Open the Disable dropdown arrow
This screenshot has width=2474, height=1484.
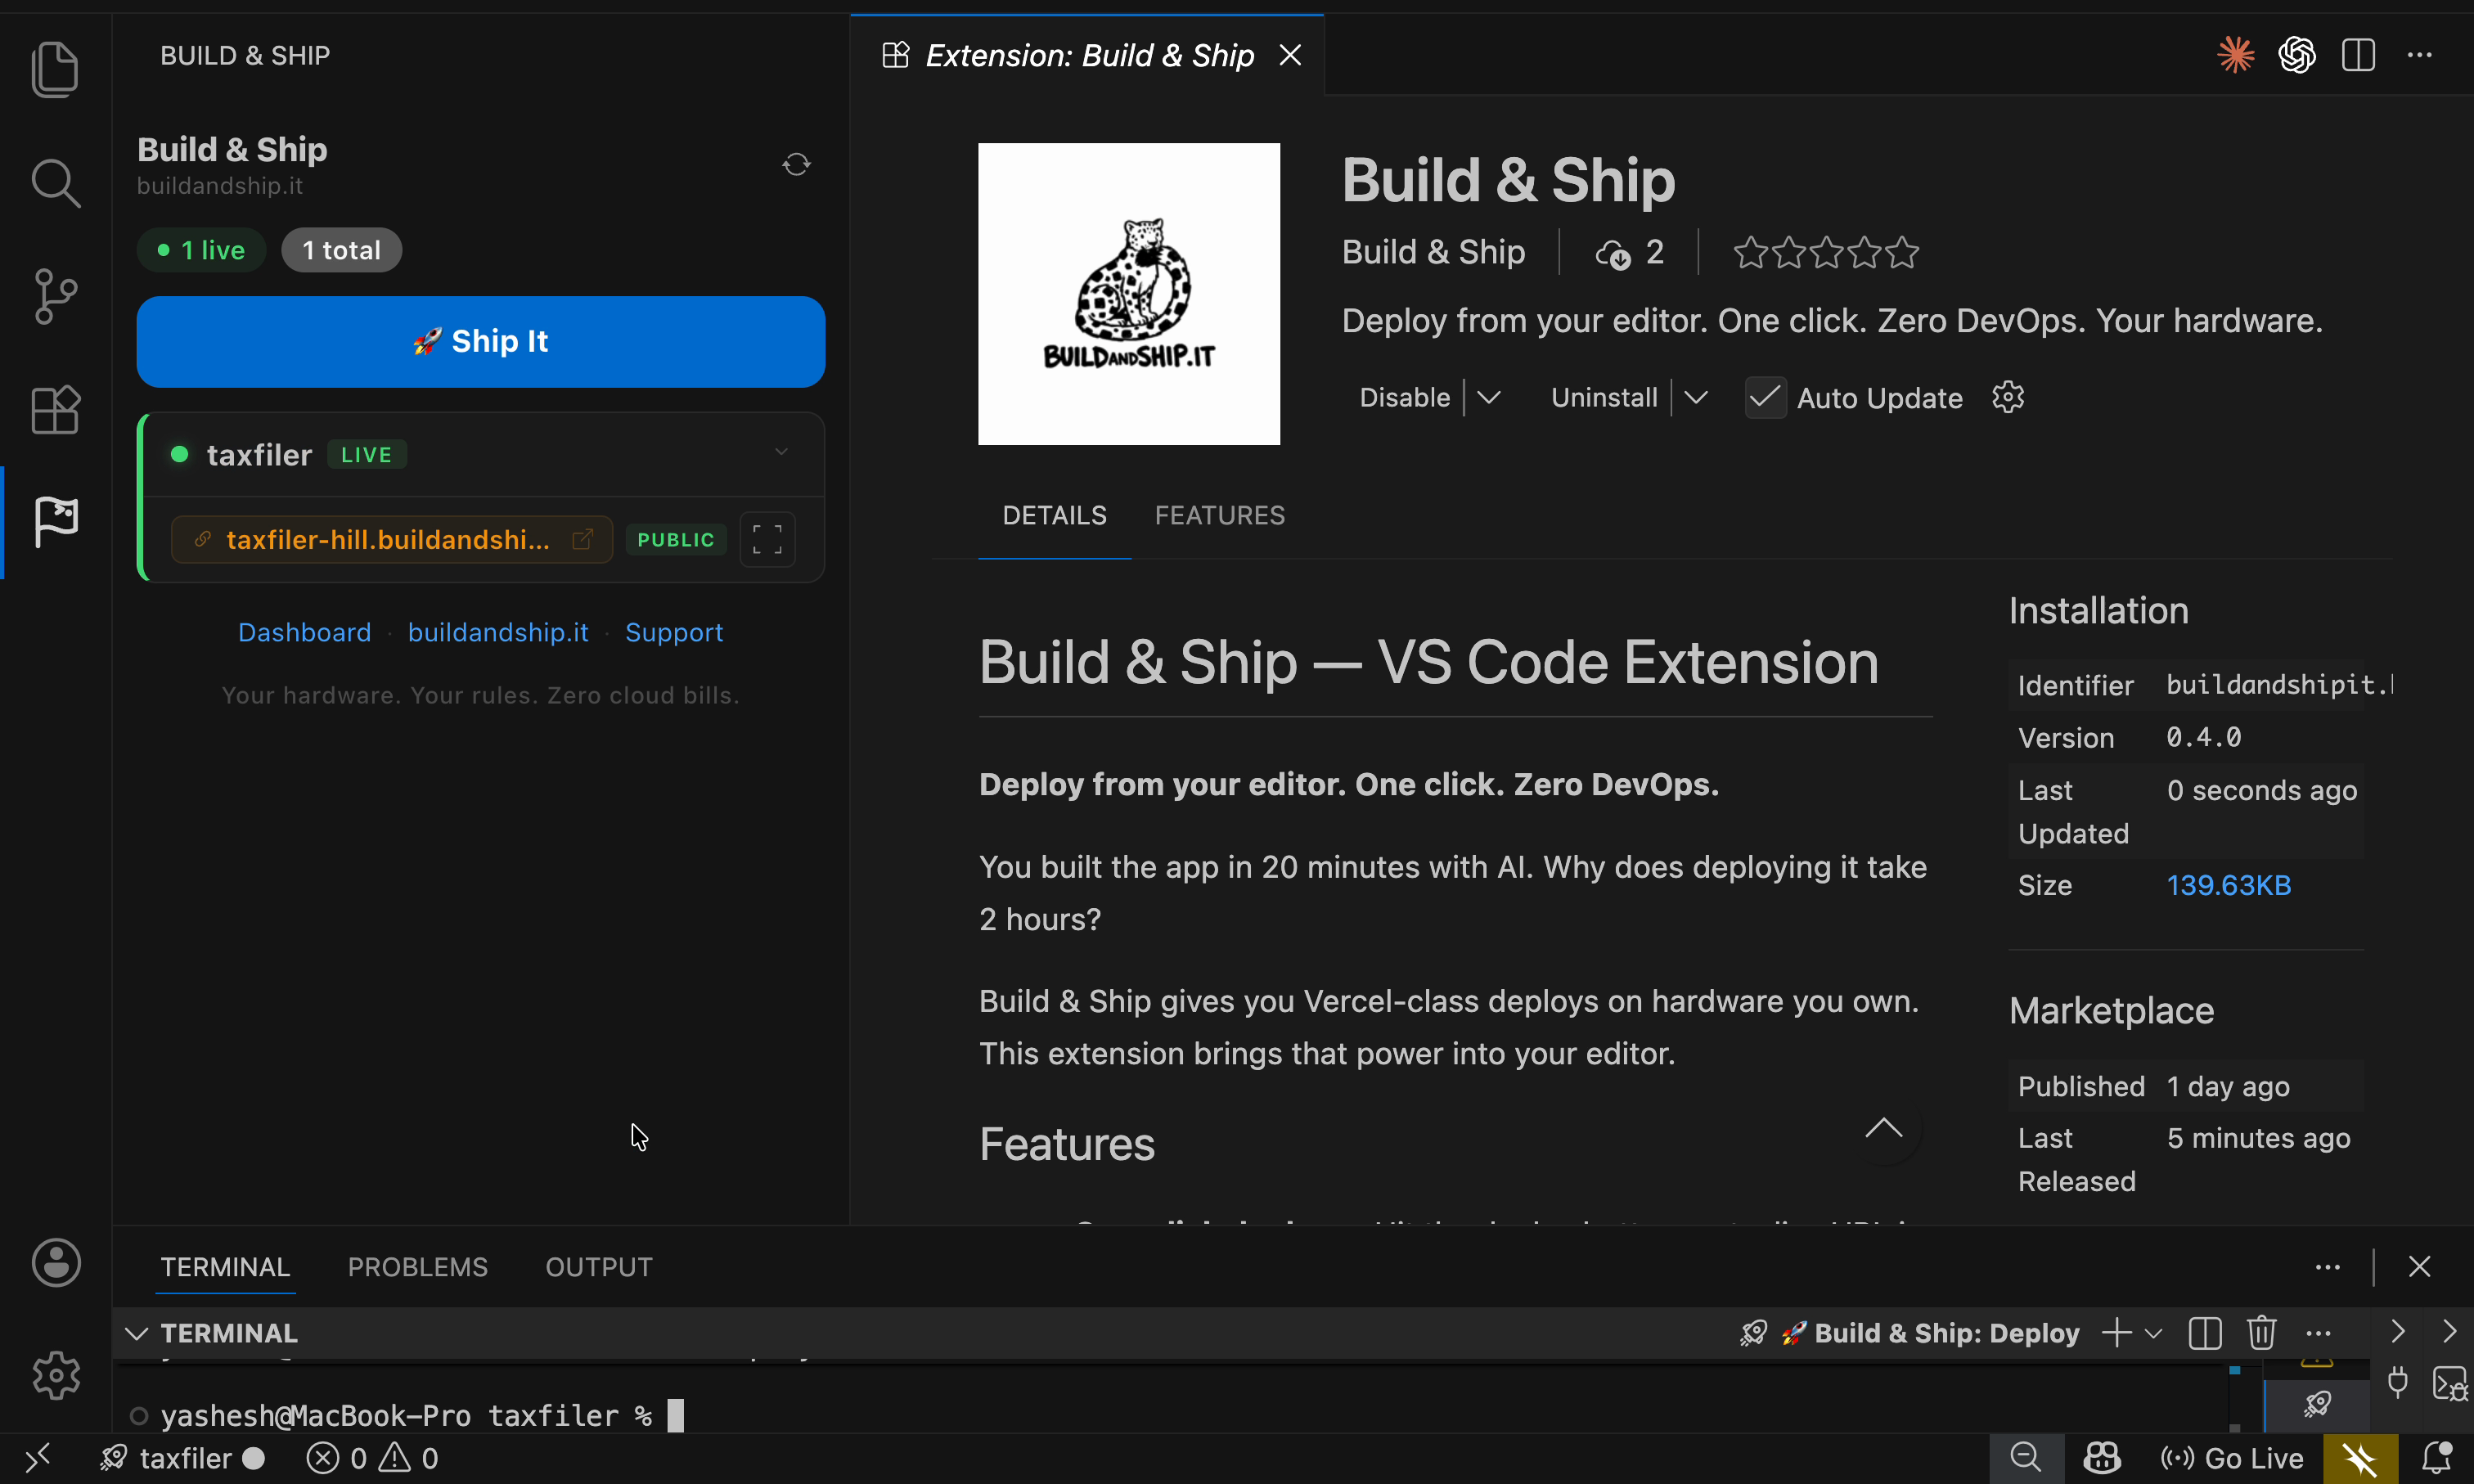point(1489,397)
